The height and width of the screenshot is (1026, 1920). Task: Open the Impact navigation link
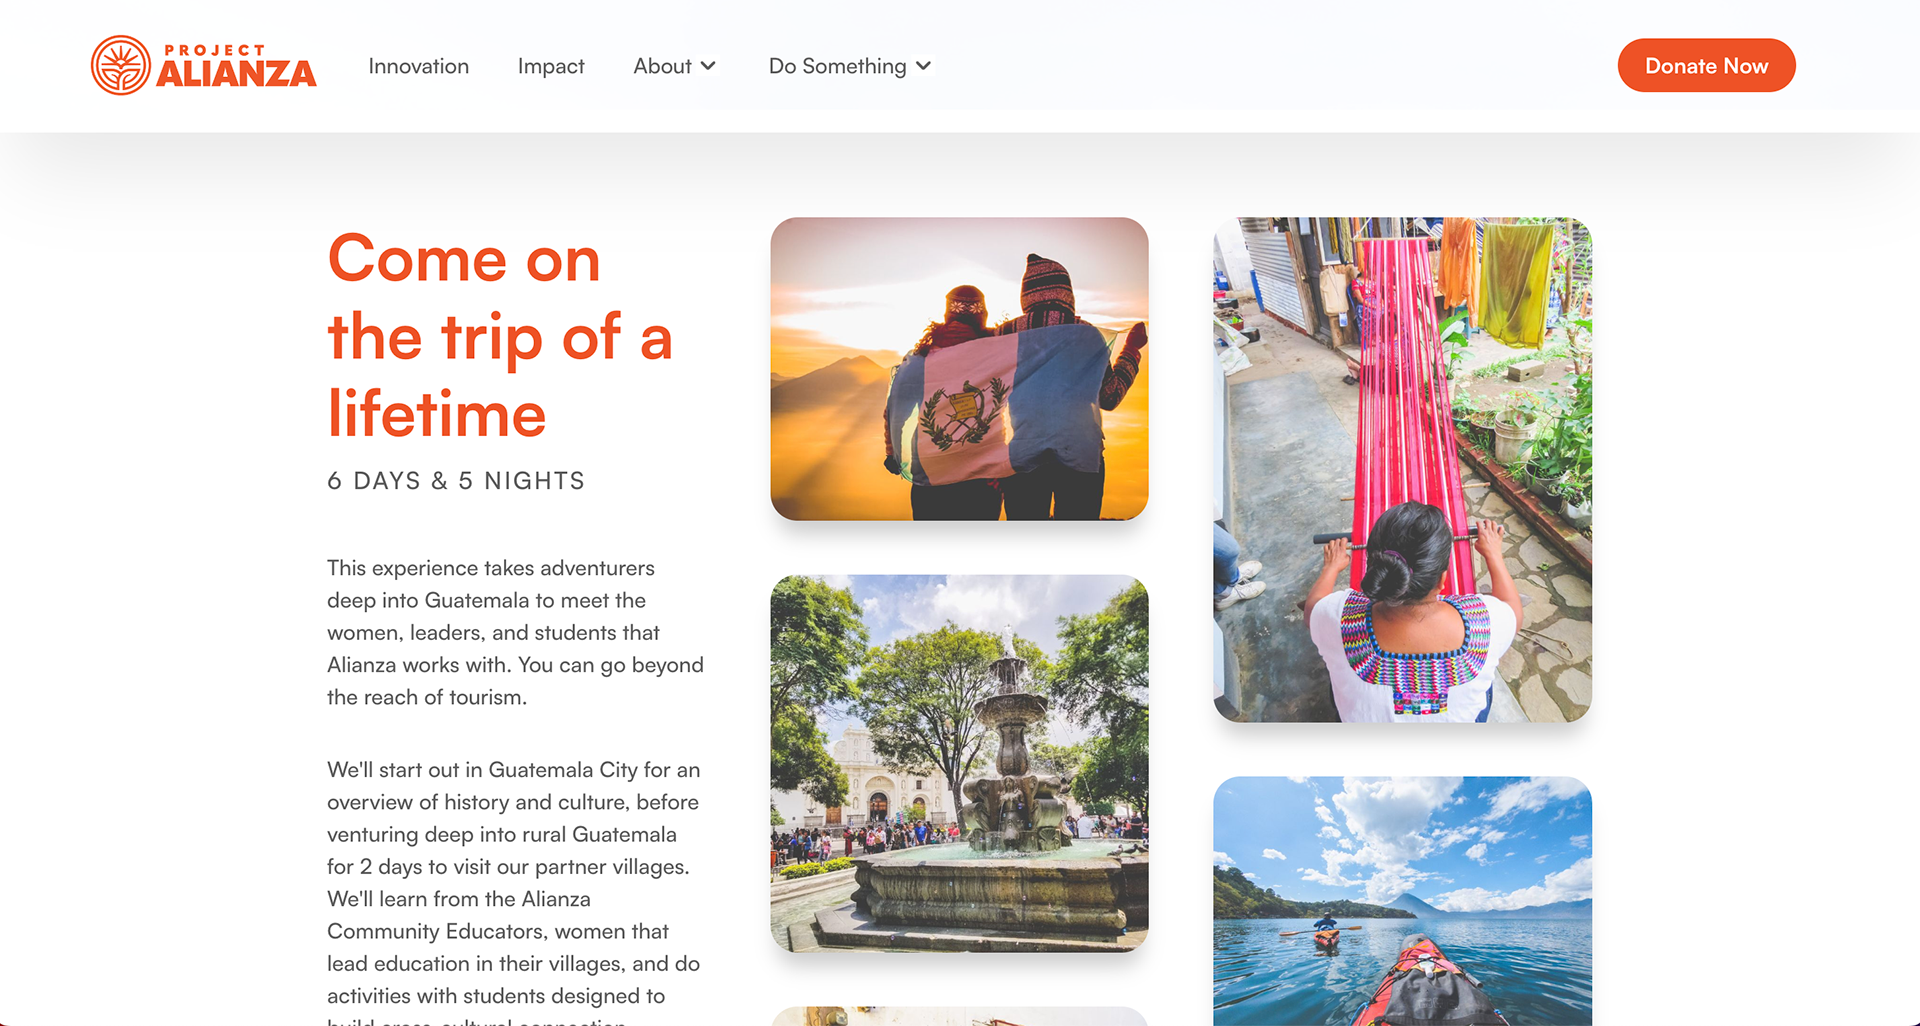(551, 66)
